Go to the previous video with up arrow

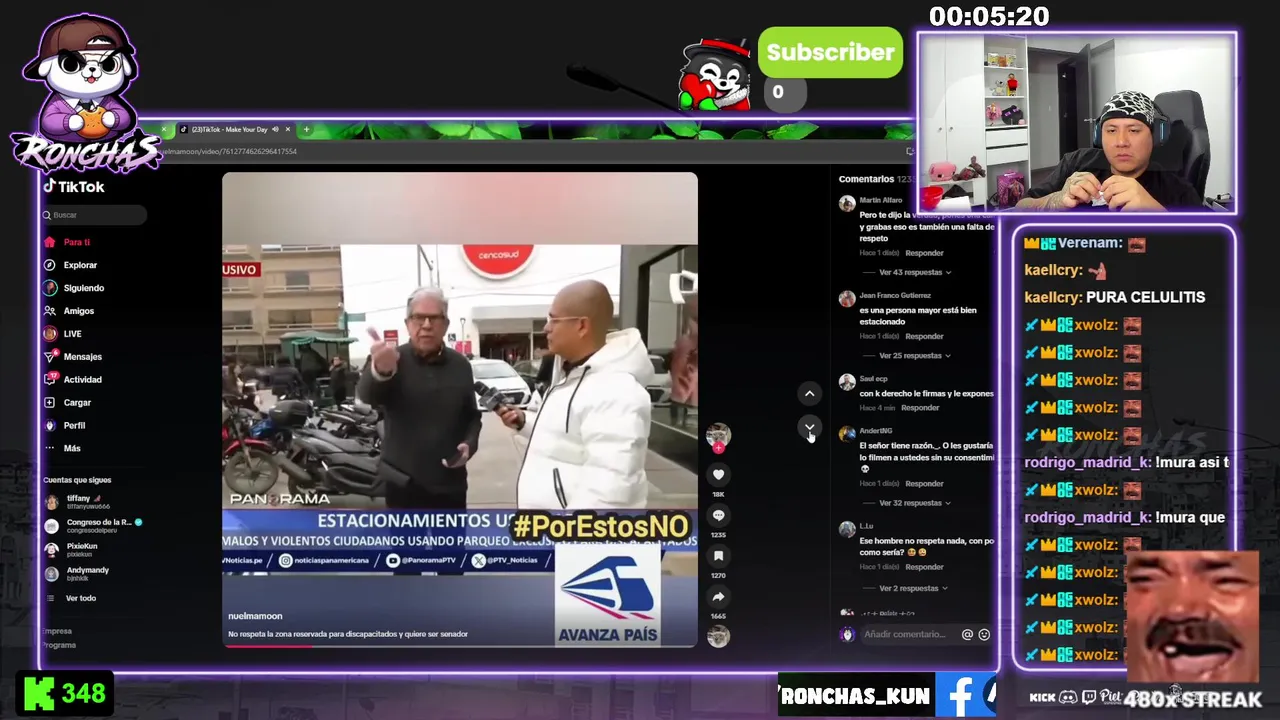(x=809, y=394)
